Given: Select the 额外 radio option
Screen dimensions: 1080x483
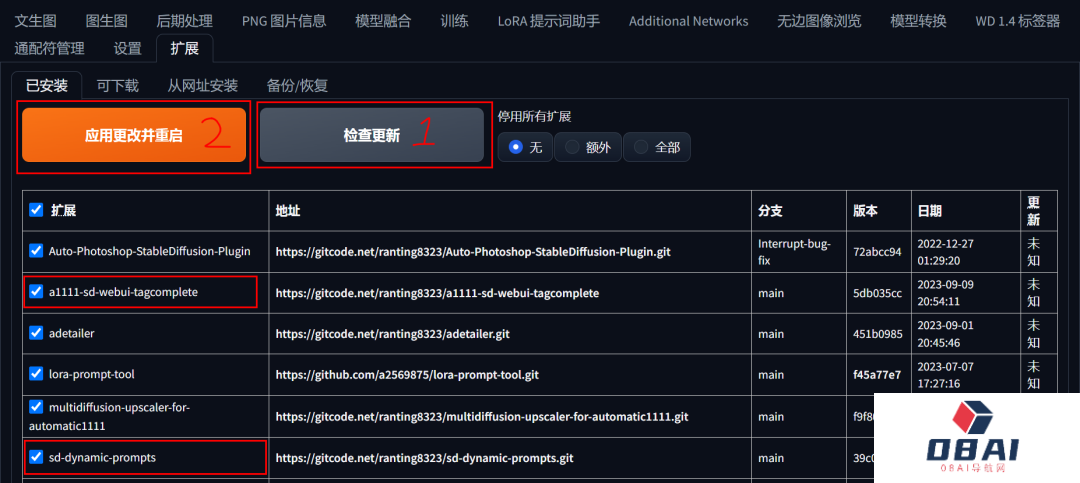Looking at the screenshot, I should click(588, 147).
